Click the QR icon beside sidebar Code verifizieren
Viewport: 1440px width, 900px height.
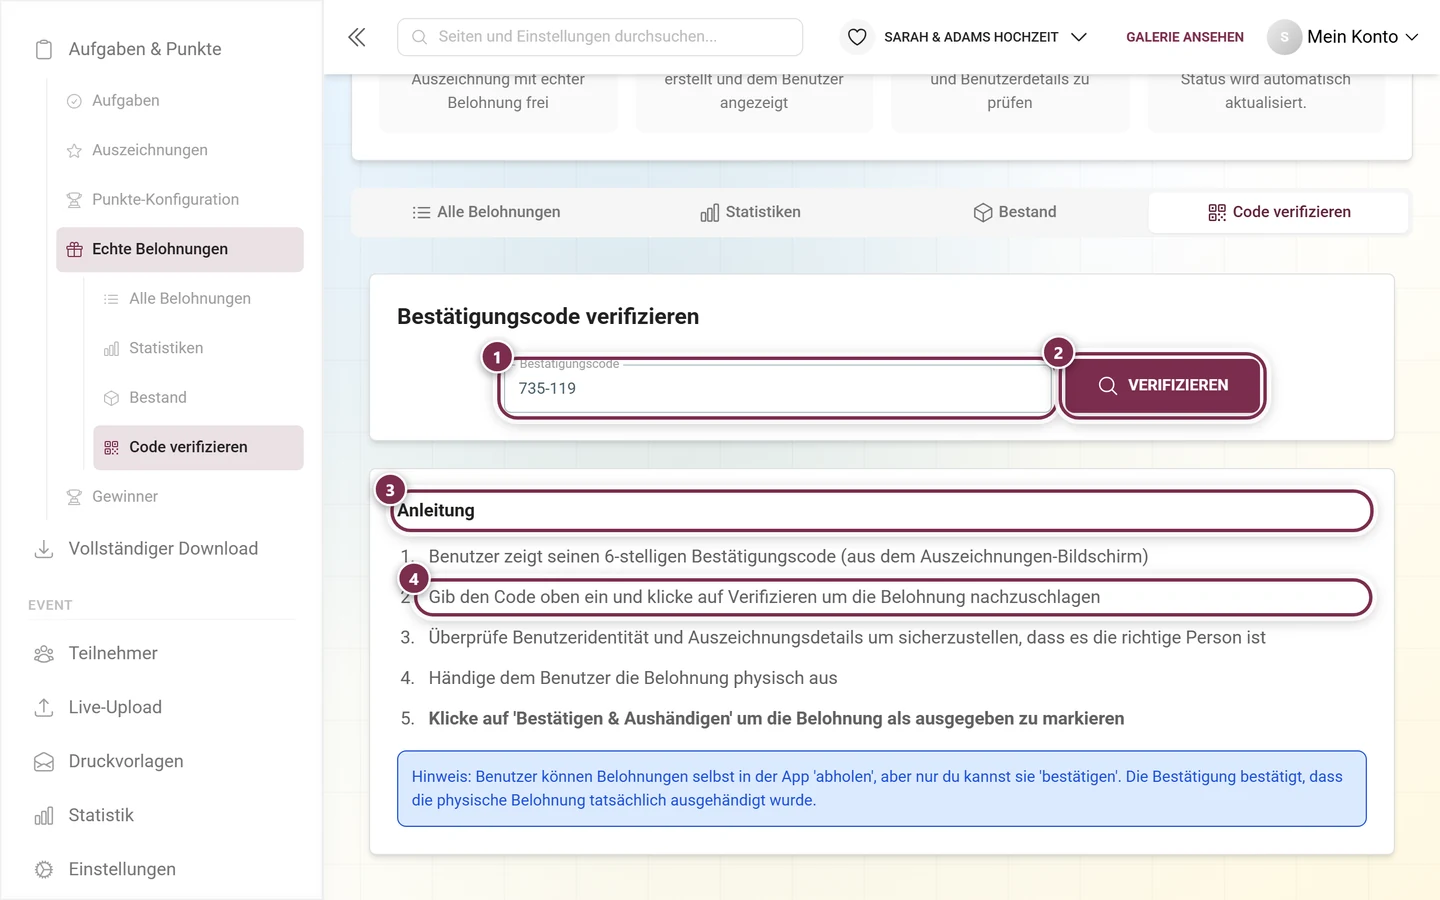pos(111,447)
